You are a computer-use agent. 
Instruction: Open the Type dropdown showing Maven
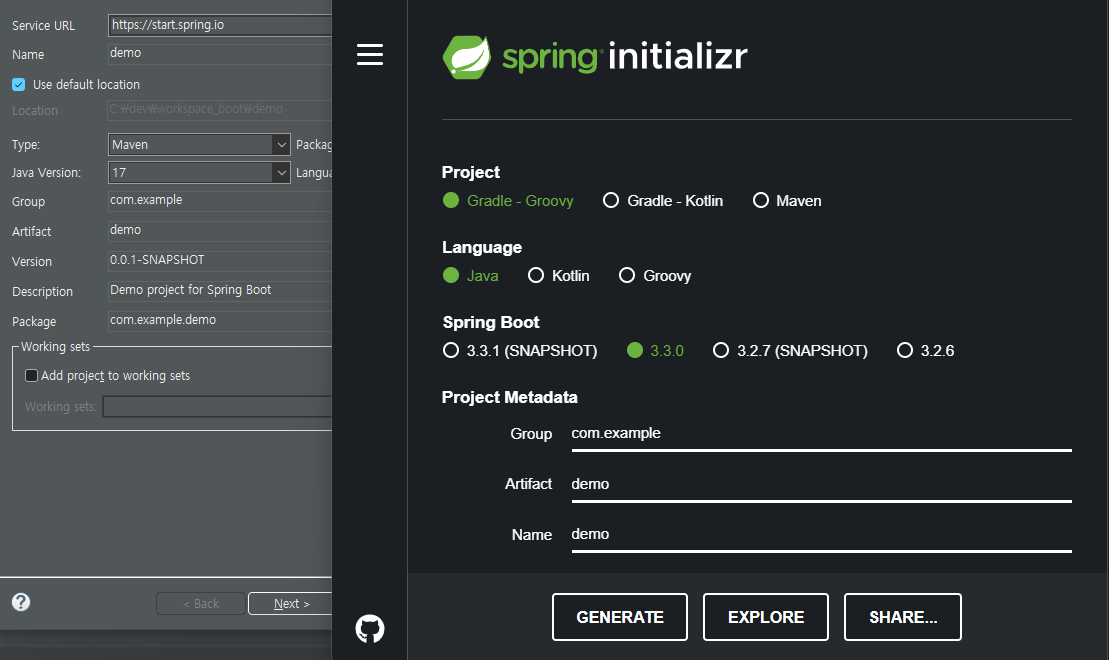[x=199, y=145]
